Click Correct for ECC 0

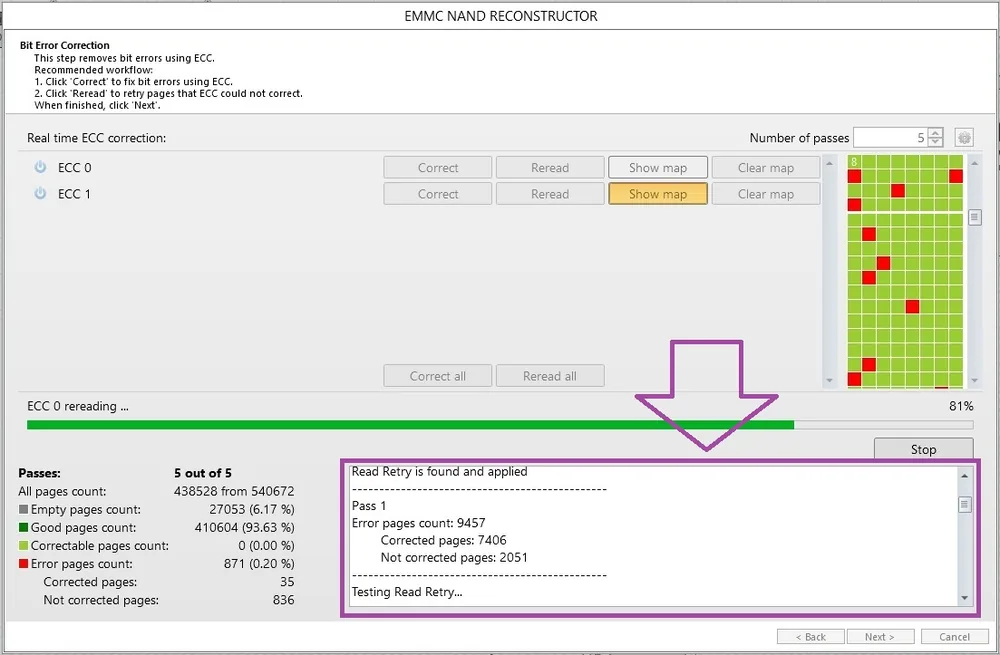tap(438, 168)
